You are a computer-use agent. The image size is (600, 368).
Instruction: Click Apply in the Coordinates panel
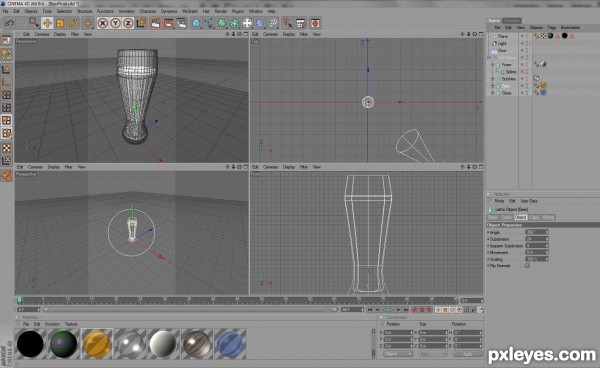[468, 354]
